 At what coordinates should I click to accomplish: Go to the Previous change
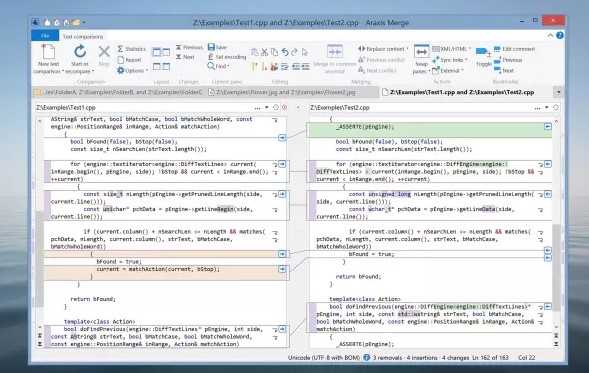(189, 47)
